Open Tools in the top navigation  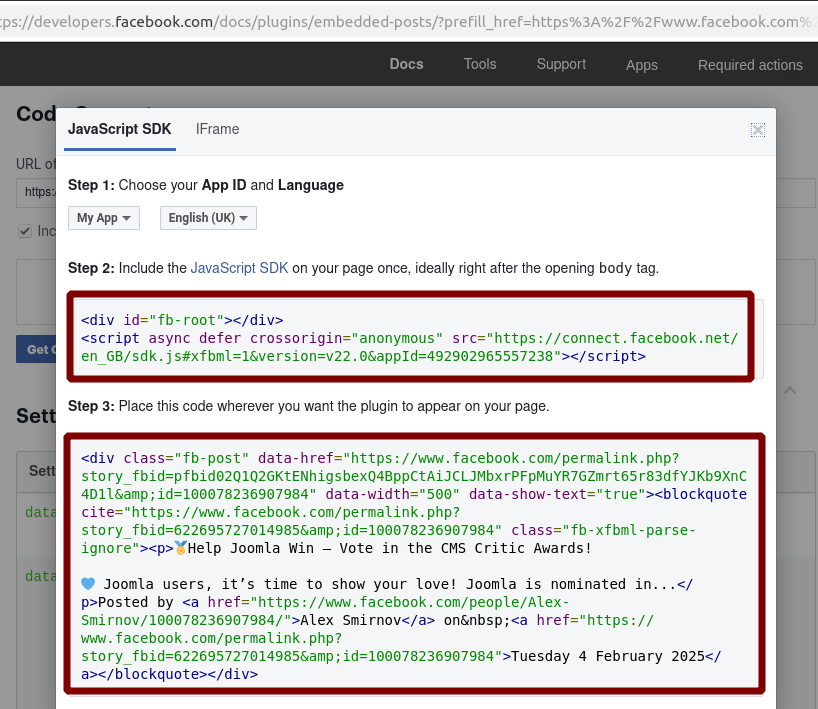[480, 64]
